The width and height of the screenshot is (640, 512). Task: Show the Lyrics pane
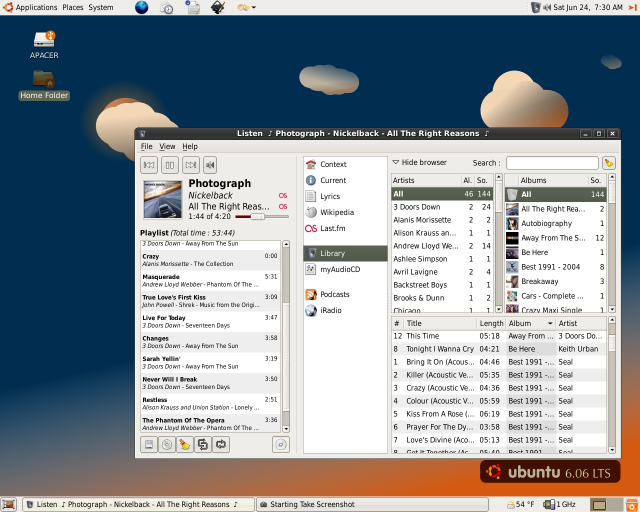pyautogui.click(x=345, y=196)
